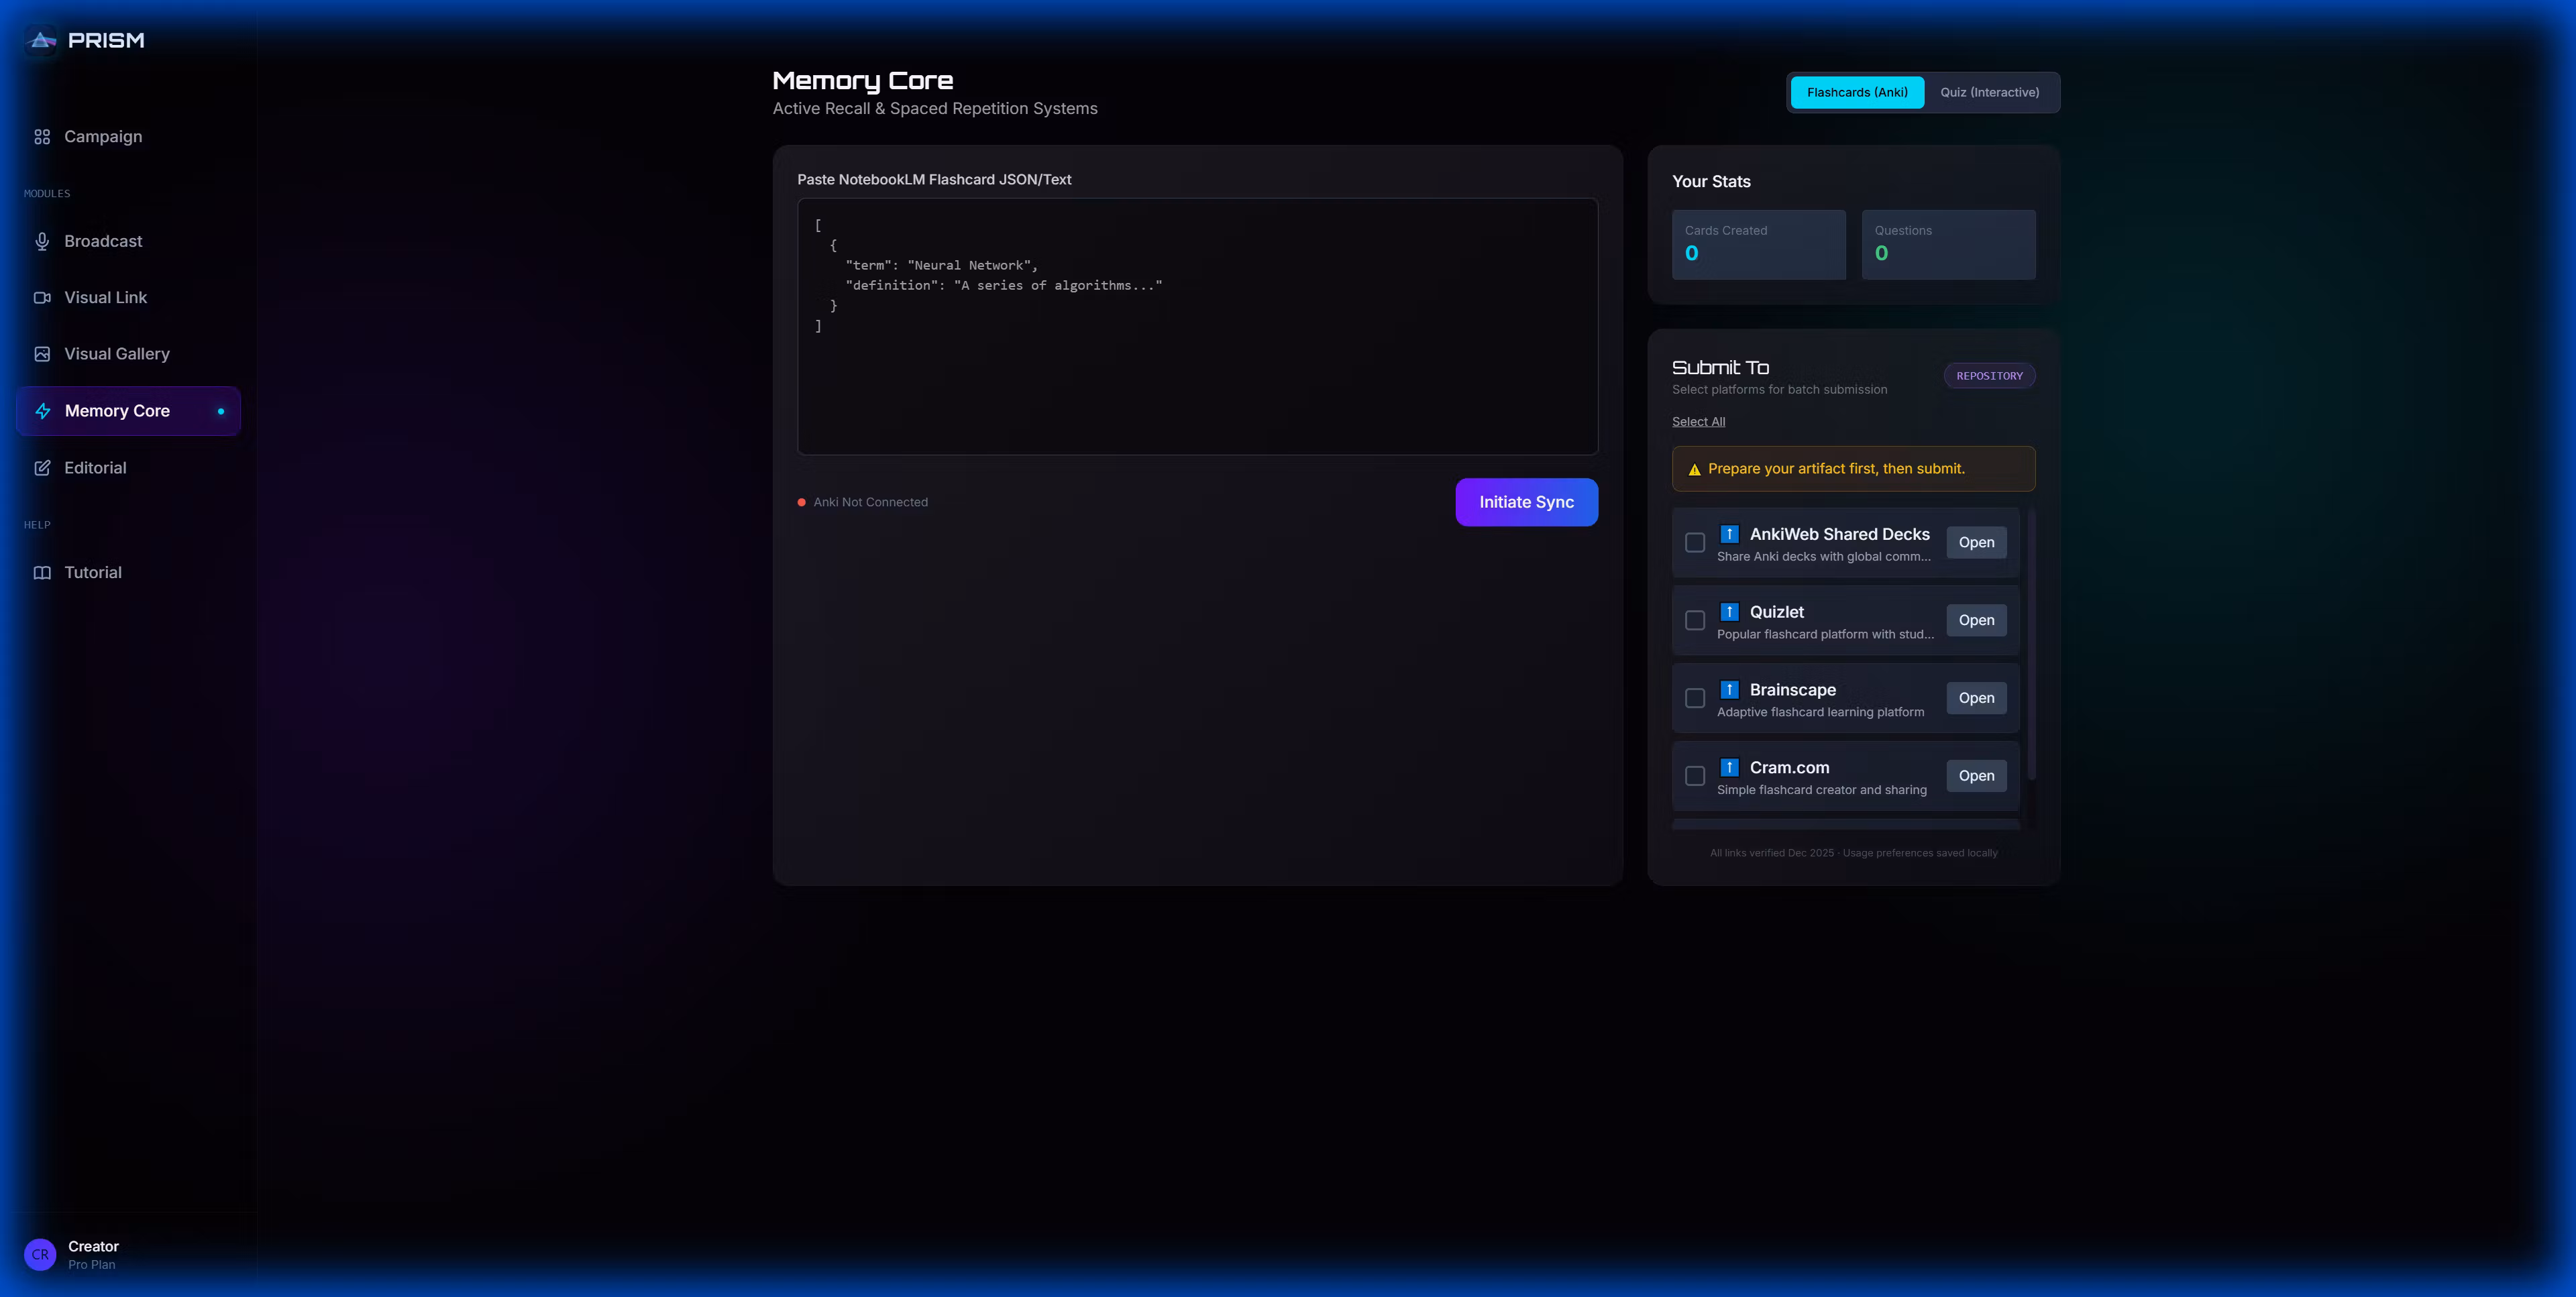Click inside the flashcard JSON text area
The image size is (2576, 1297).
click(1197, 380)
